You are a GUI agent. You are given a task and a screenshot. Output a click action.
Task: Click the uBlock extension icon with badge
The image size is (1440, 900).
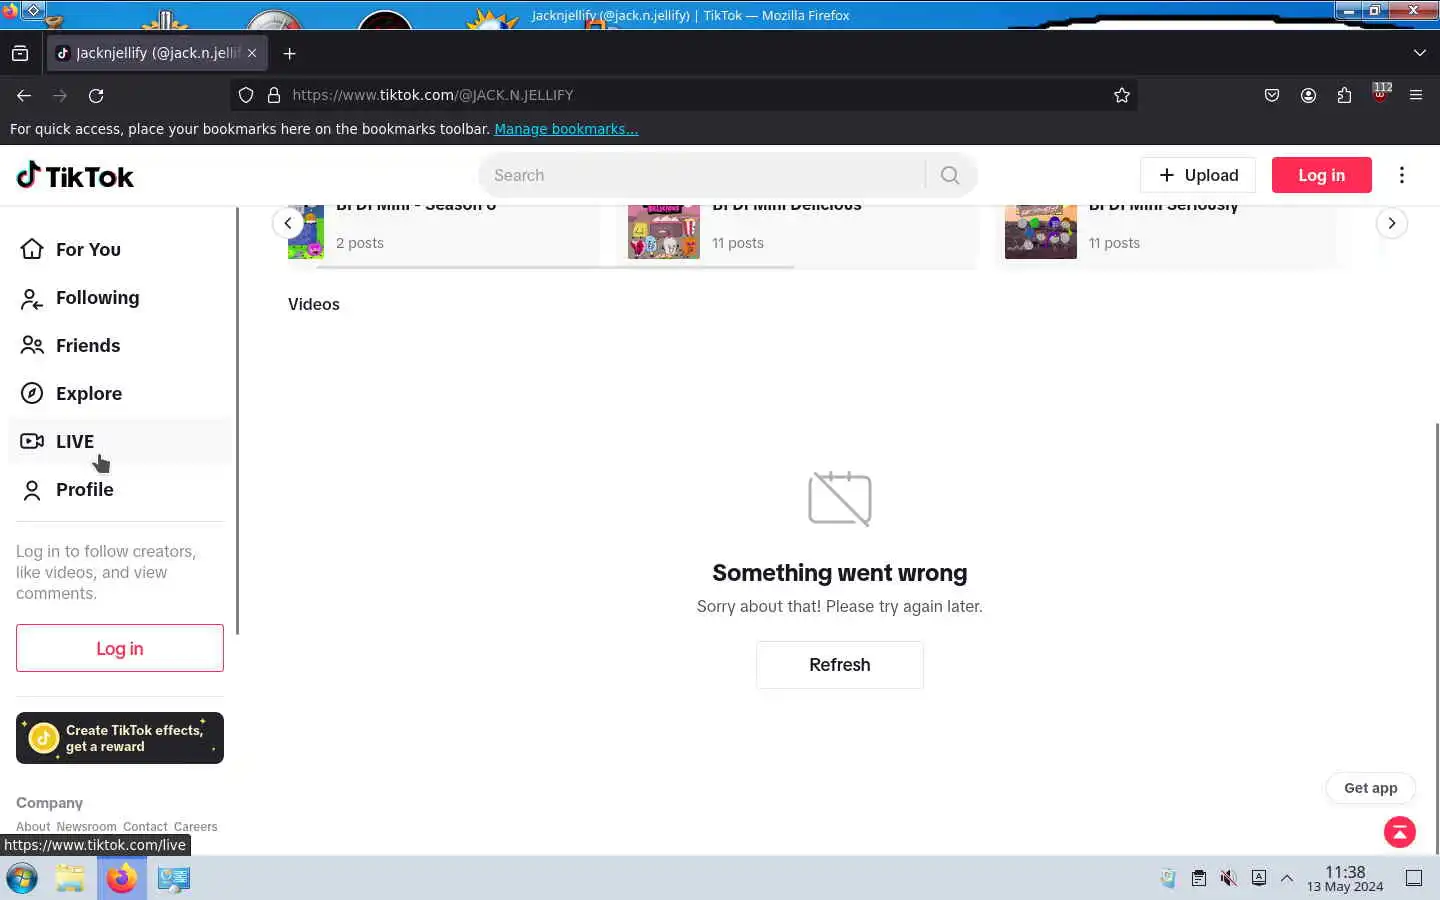click(1381, 93)
